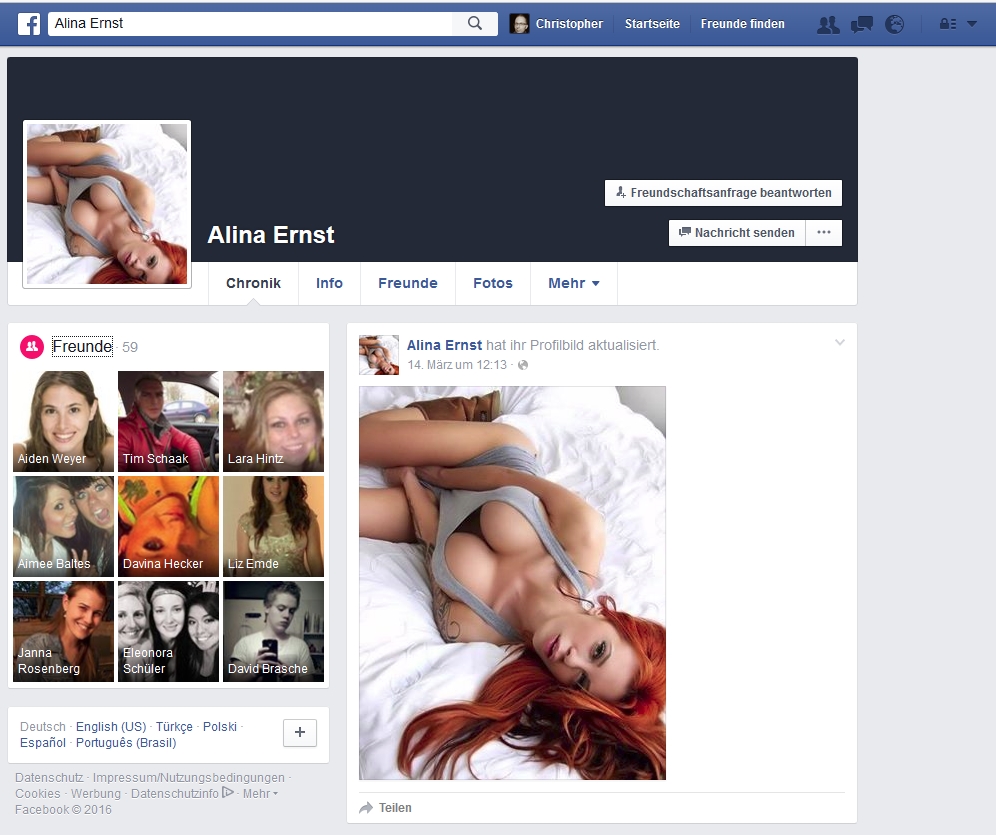Click Freundschaftsanfrage beantworten button
This screenshot has width=996, height=835.
pyautogui.click(x=723, y=193)
